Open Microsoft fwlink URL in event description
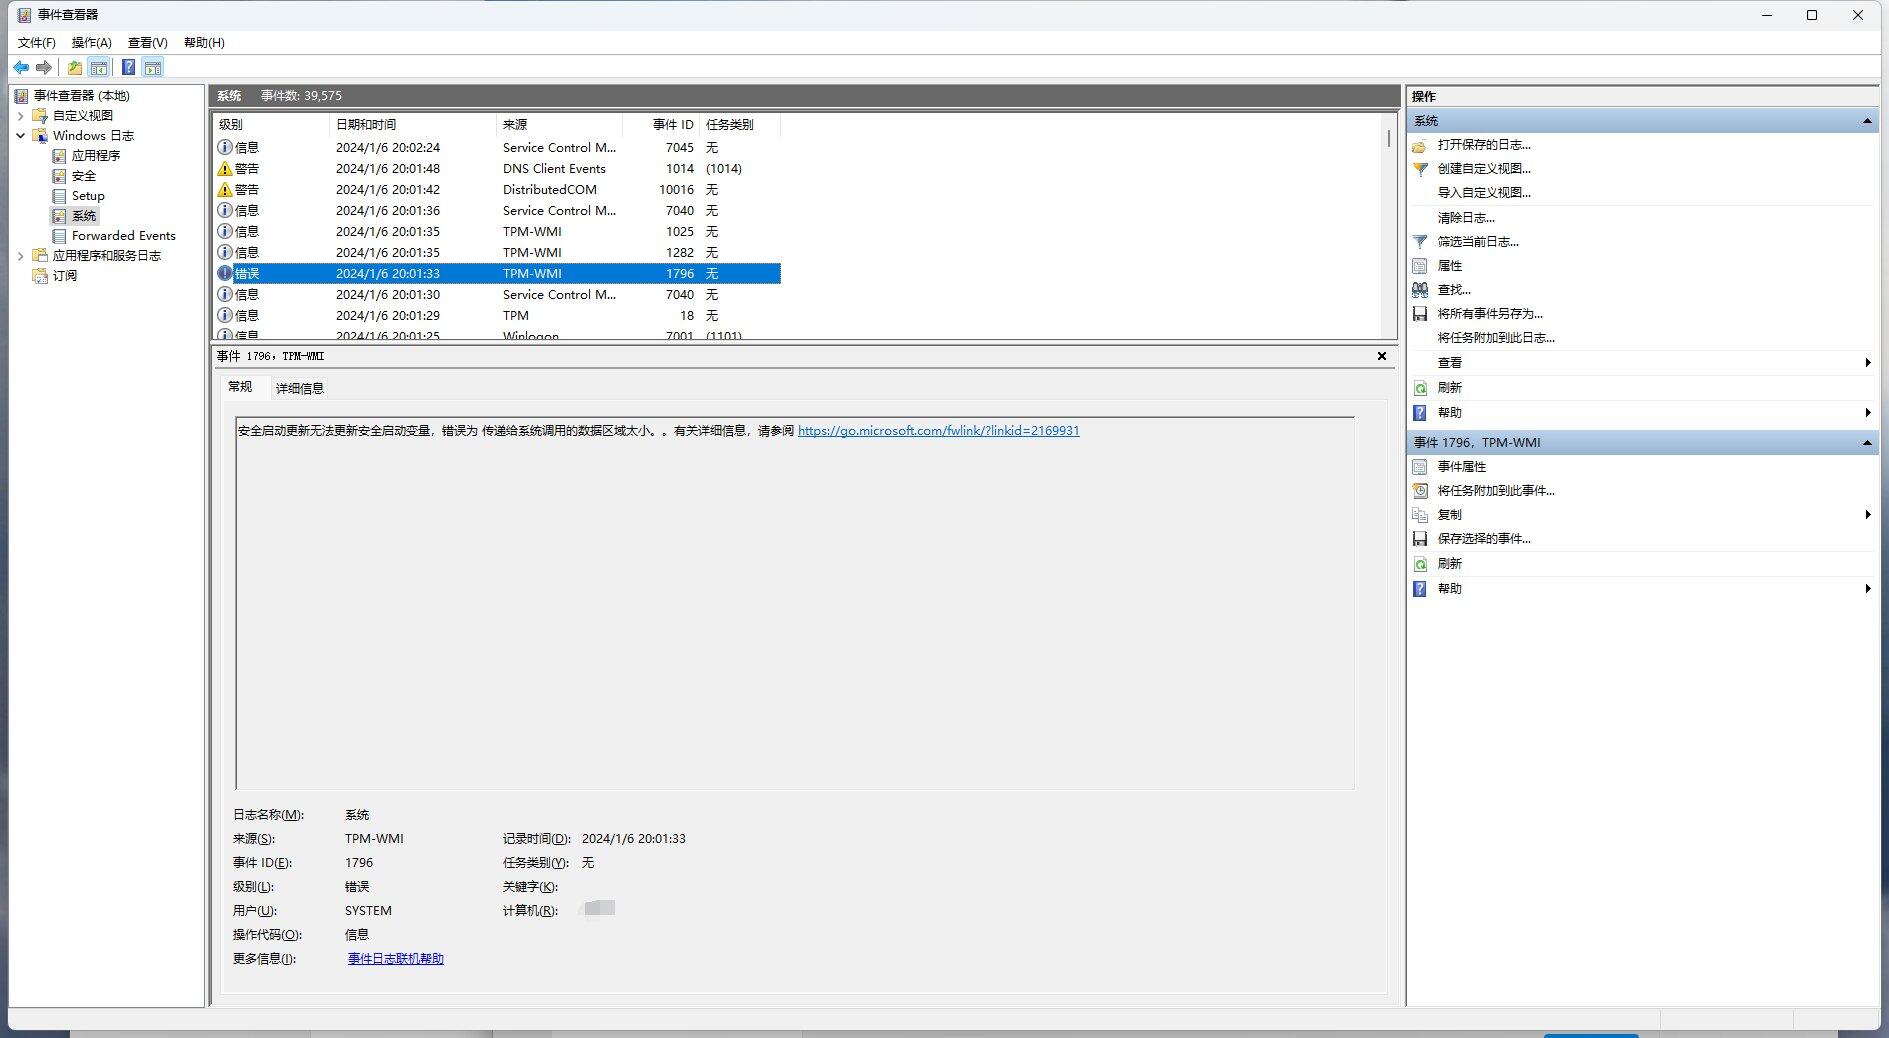This screenshot has height=1038, width=1889. pos(938,430)
